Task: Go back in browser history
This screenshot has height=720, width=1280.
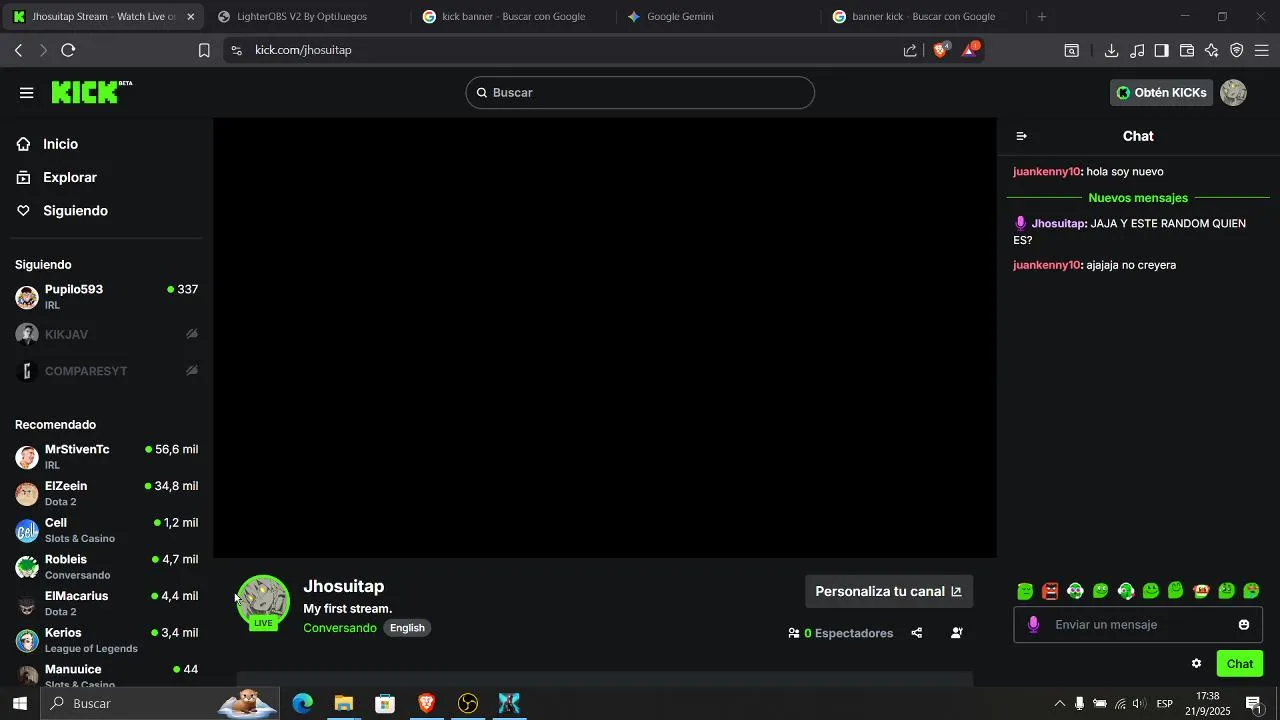Action: (18, 50)
